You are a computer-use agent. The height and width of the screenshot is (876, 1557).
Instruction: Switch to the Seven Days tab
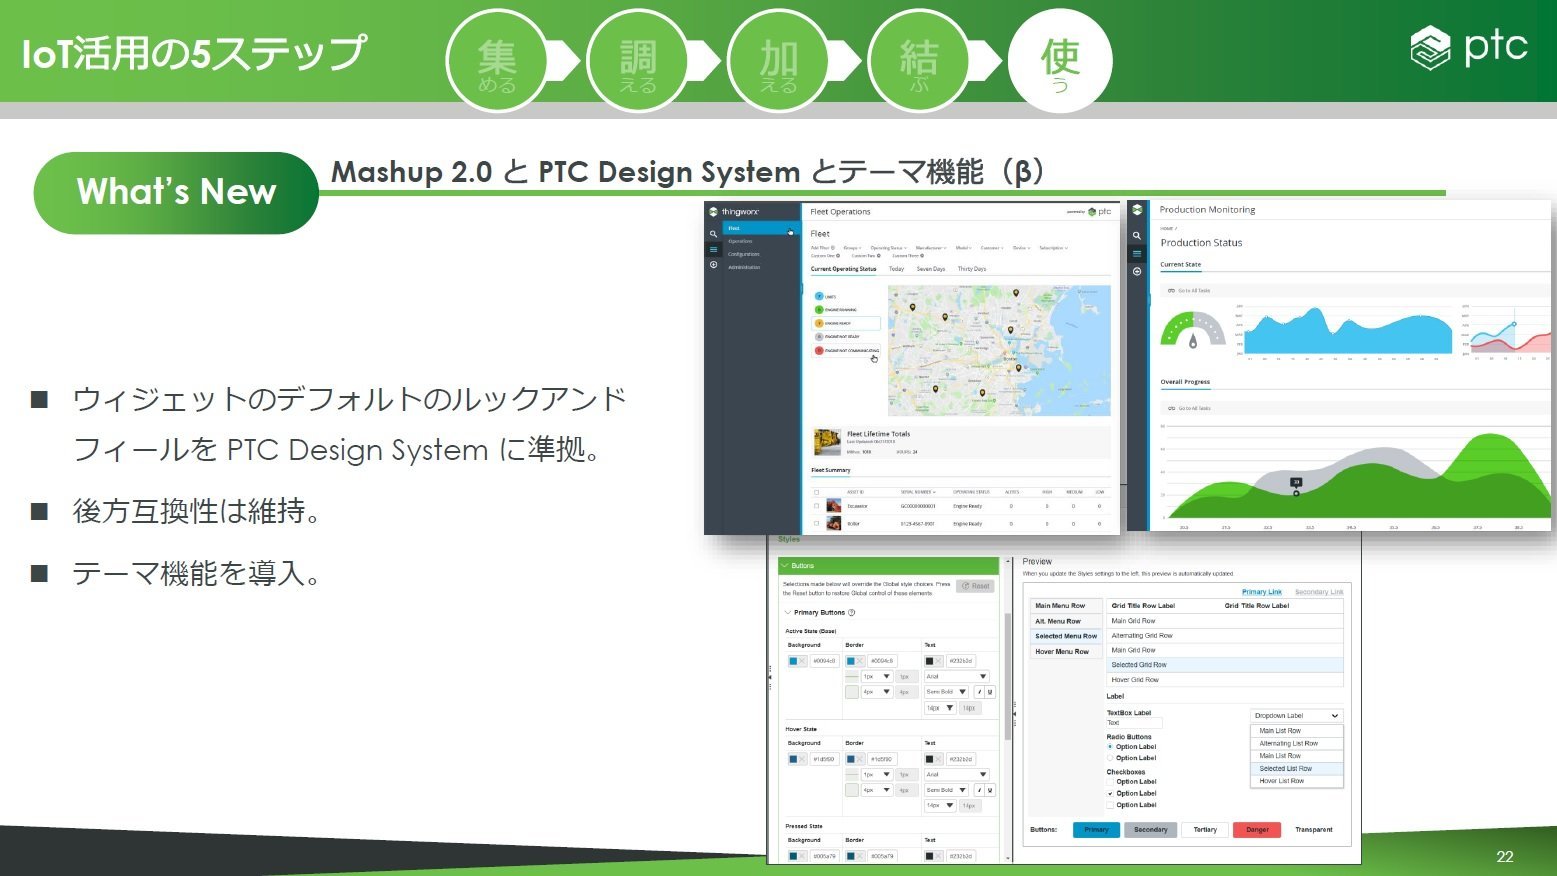pyautogui.click(x=931, y=269)
